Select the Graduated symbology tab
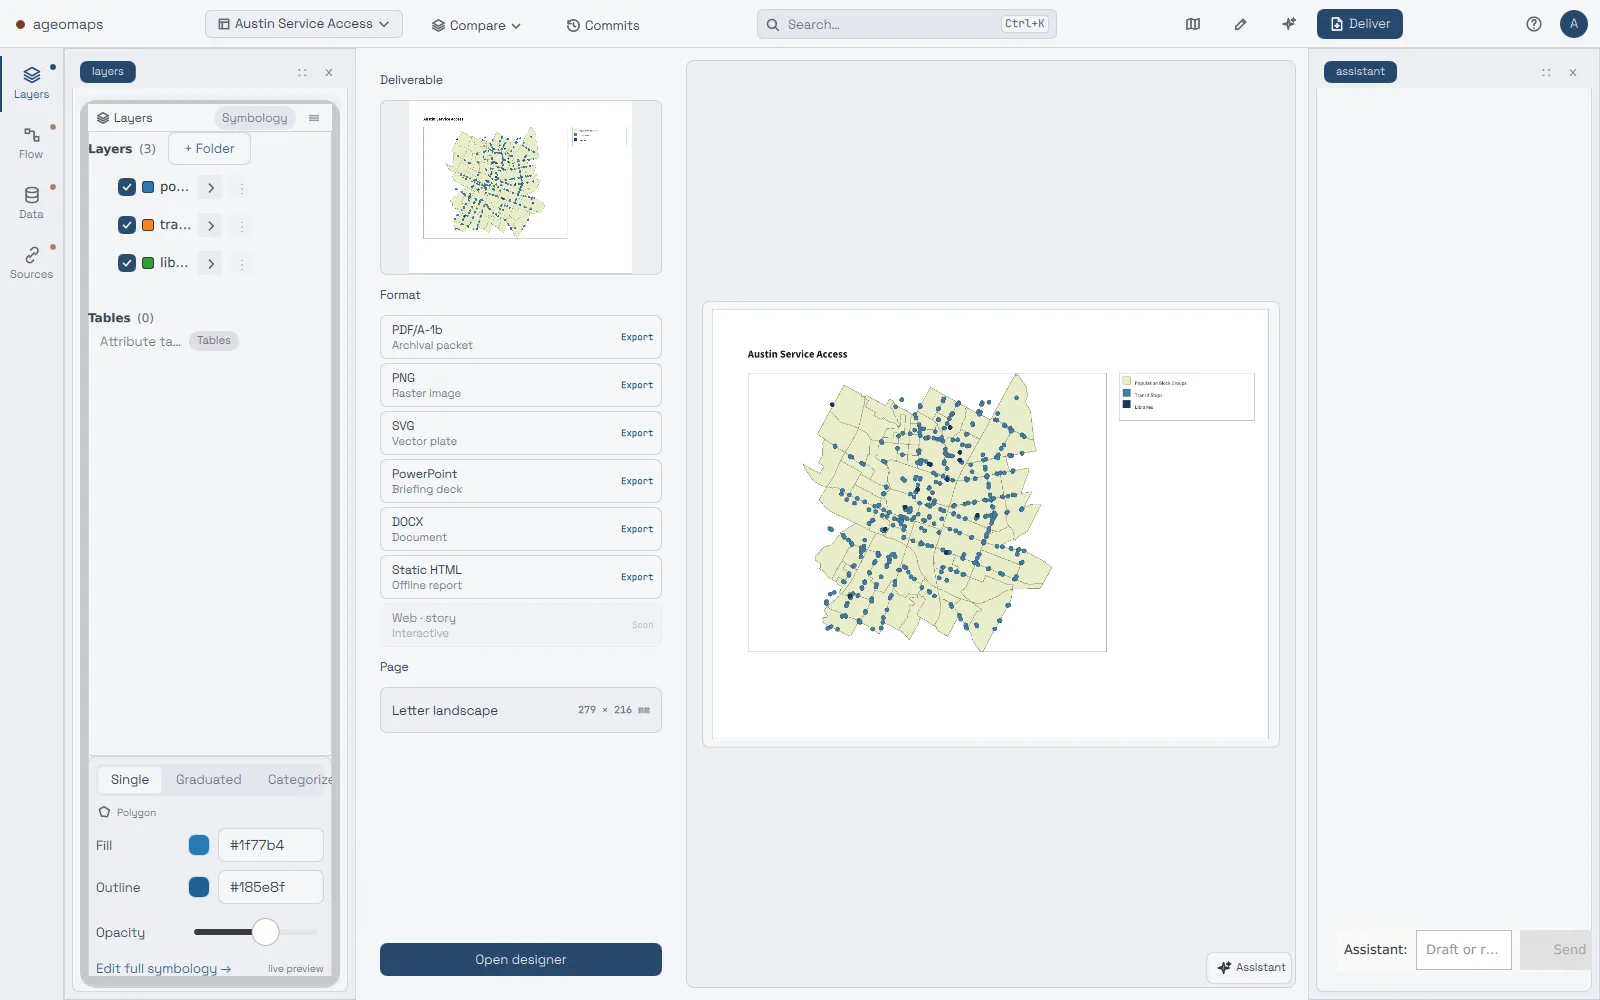1600x1000 pixels. coord(208,779)
